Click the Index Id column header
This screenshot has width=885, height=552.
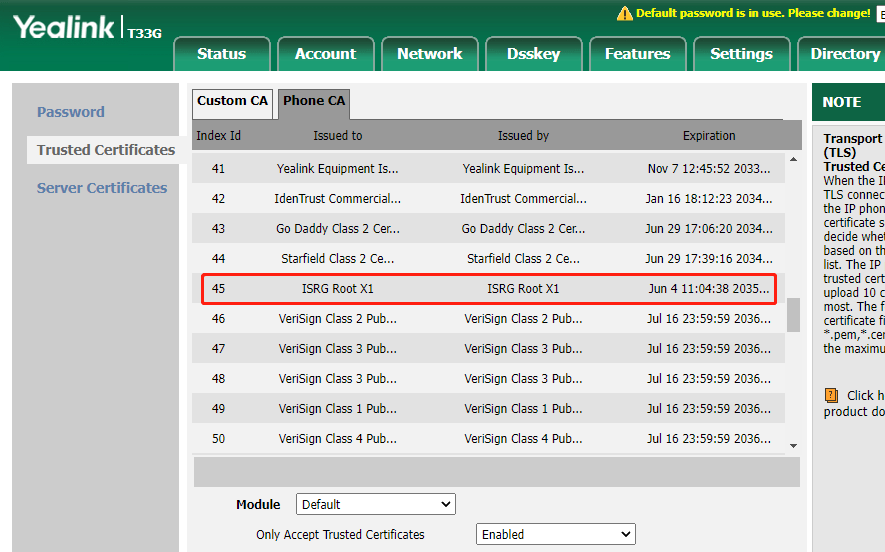218,135
